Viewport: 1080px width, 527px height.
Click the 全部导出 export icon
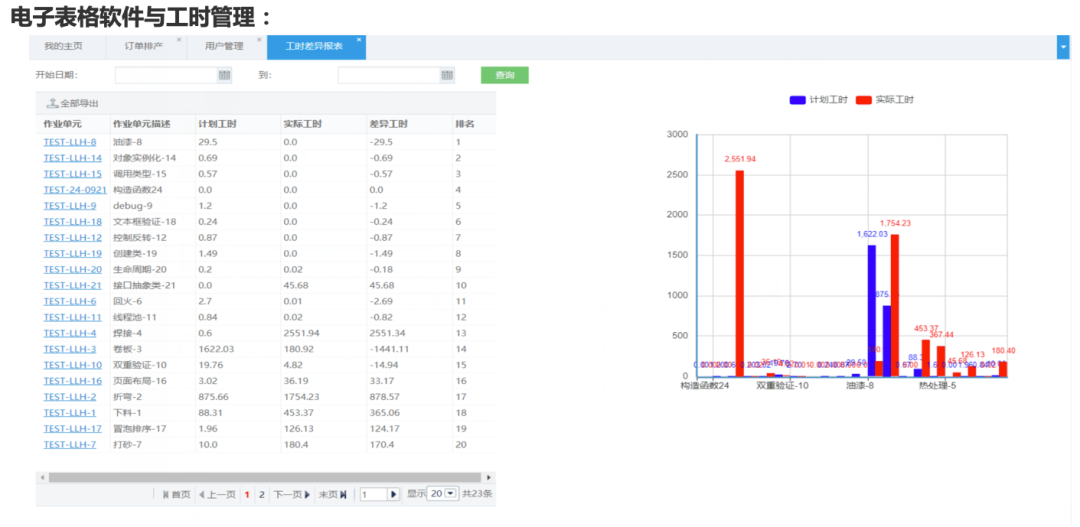[52, 103]
